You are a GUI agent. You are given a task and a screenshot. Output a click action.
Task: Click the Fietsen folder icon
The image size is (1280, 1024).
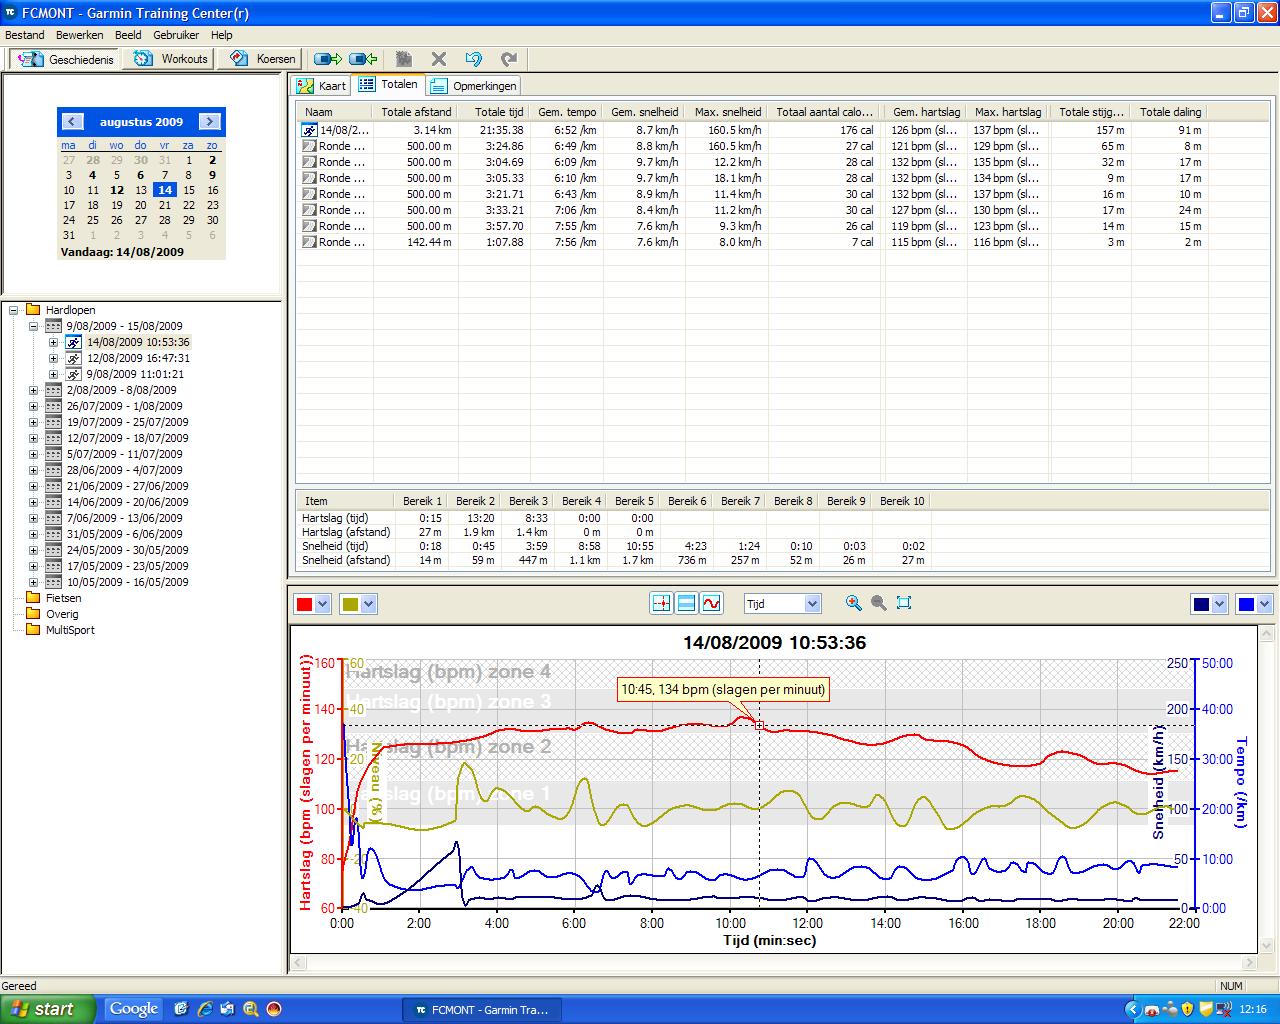click(x=33, y=598)
